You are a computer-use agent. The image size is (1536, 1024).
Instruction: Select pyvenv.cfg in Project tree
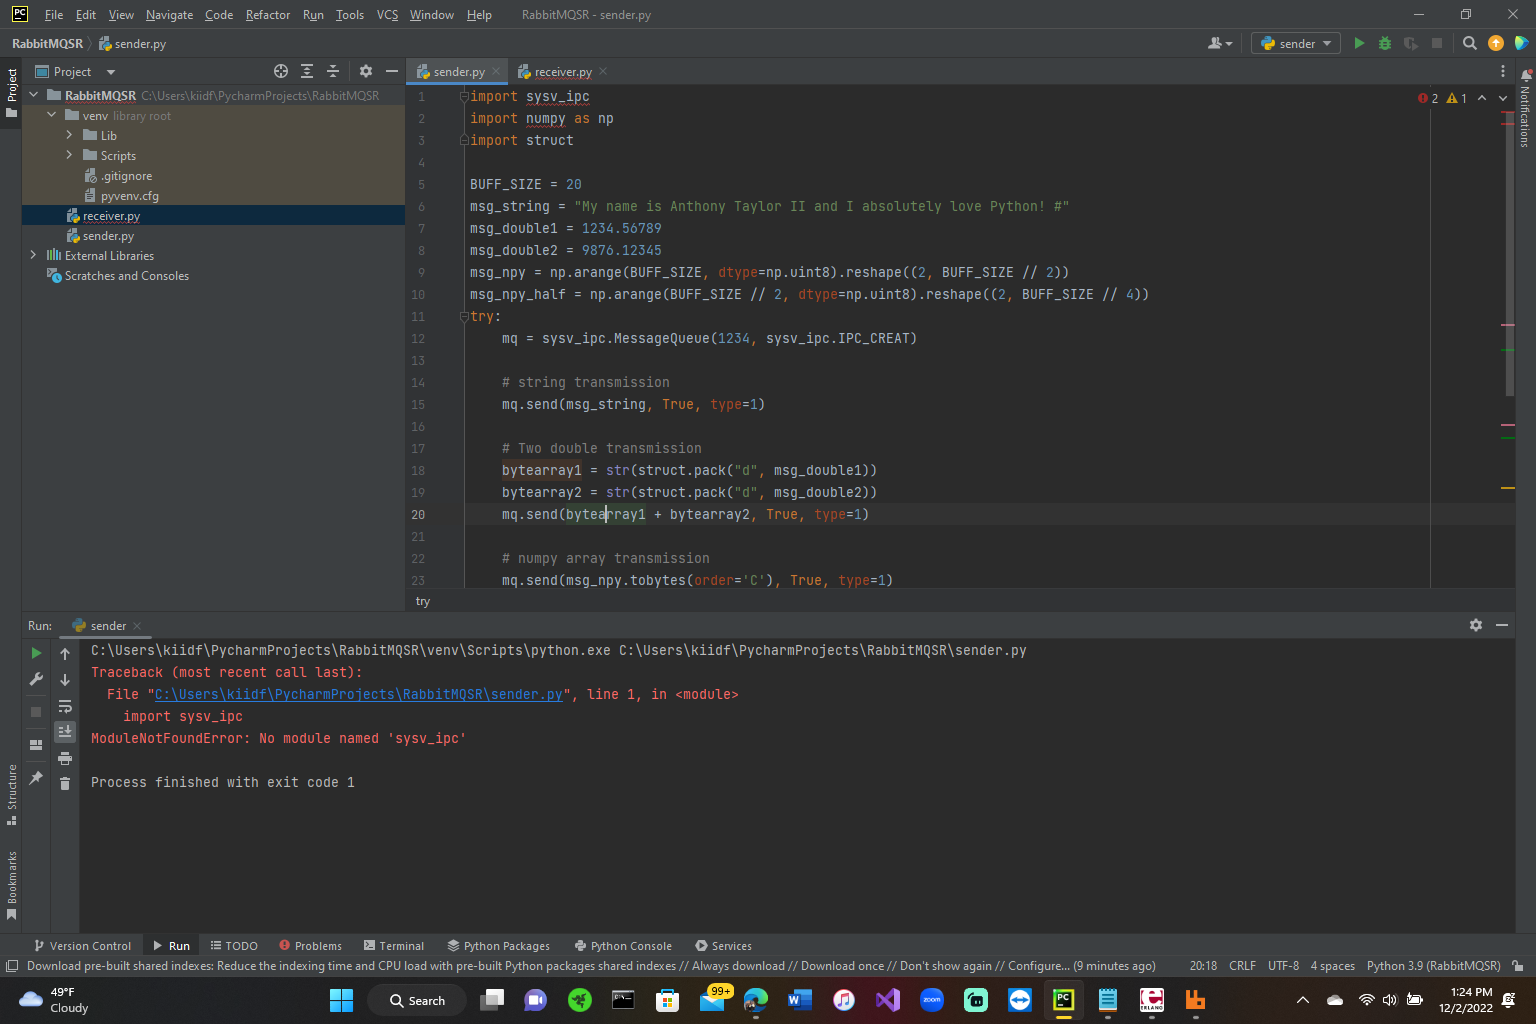[x=129, y=195]
